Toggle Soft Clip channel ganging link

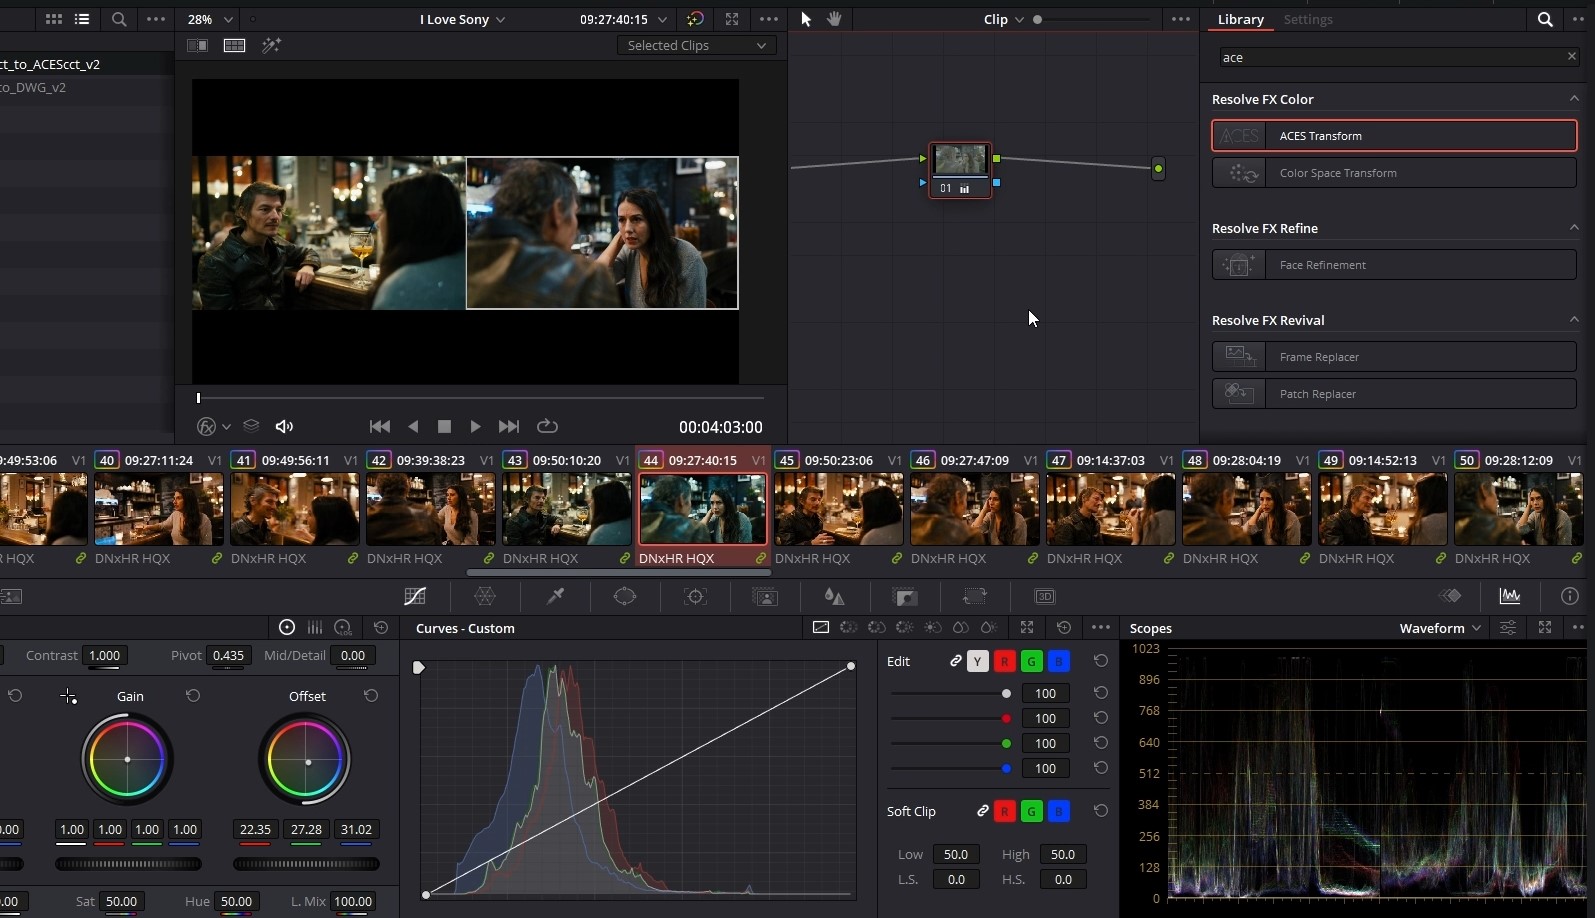click(983, 811)
